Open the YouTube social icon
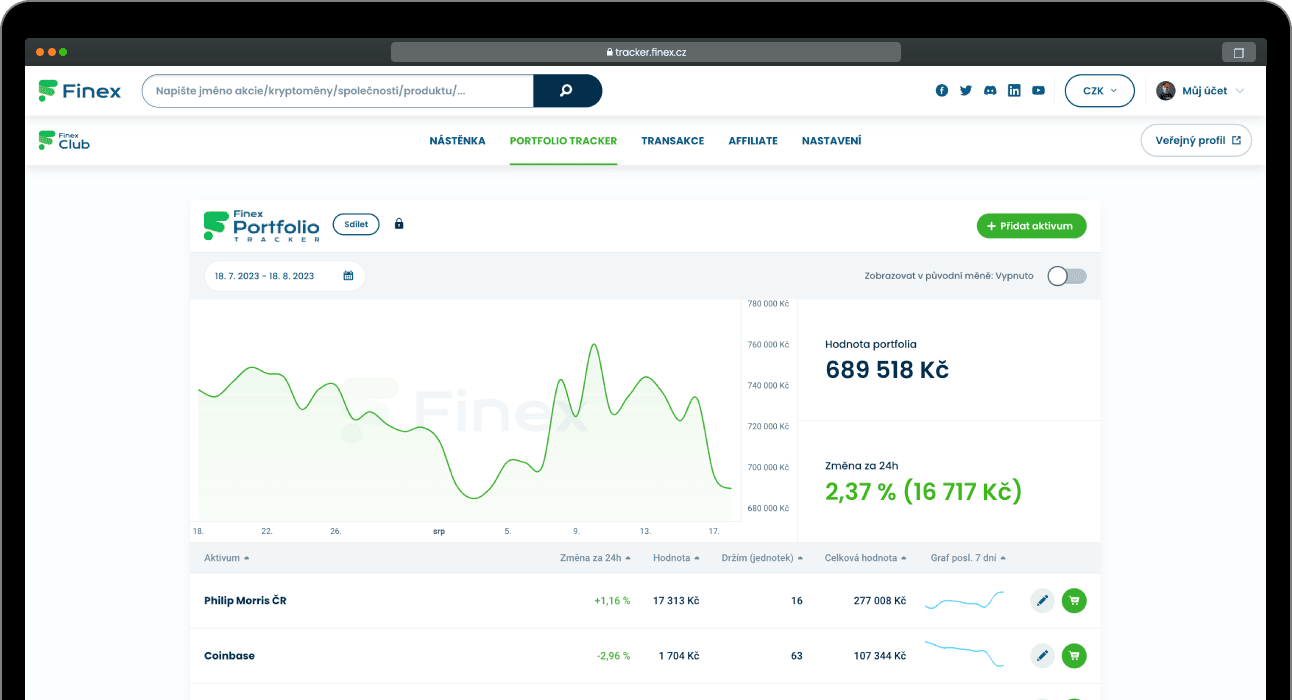 point(1038,91)
